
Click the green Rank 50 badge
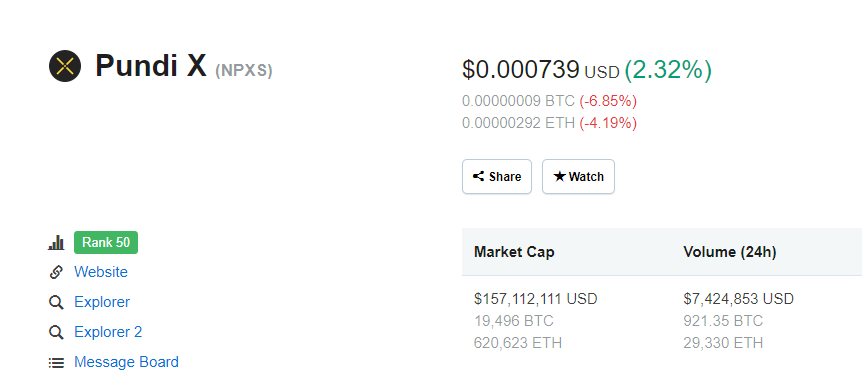tap(106, 242)
